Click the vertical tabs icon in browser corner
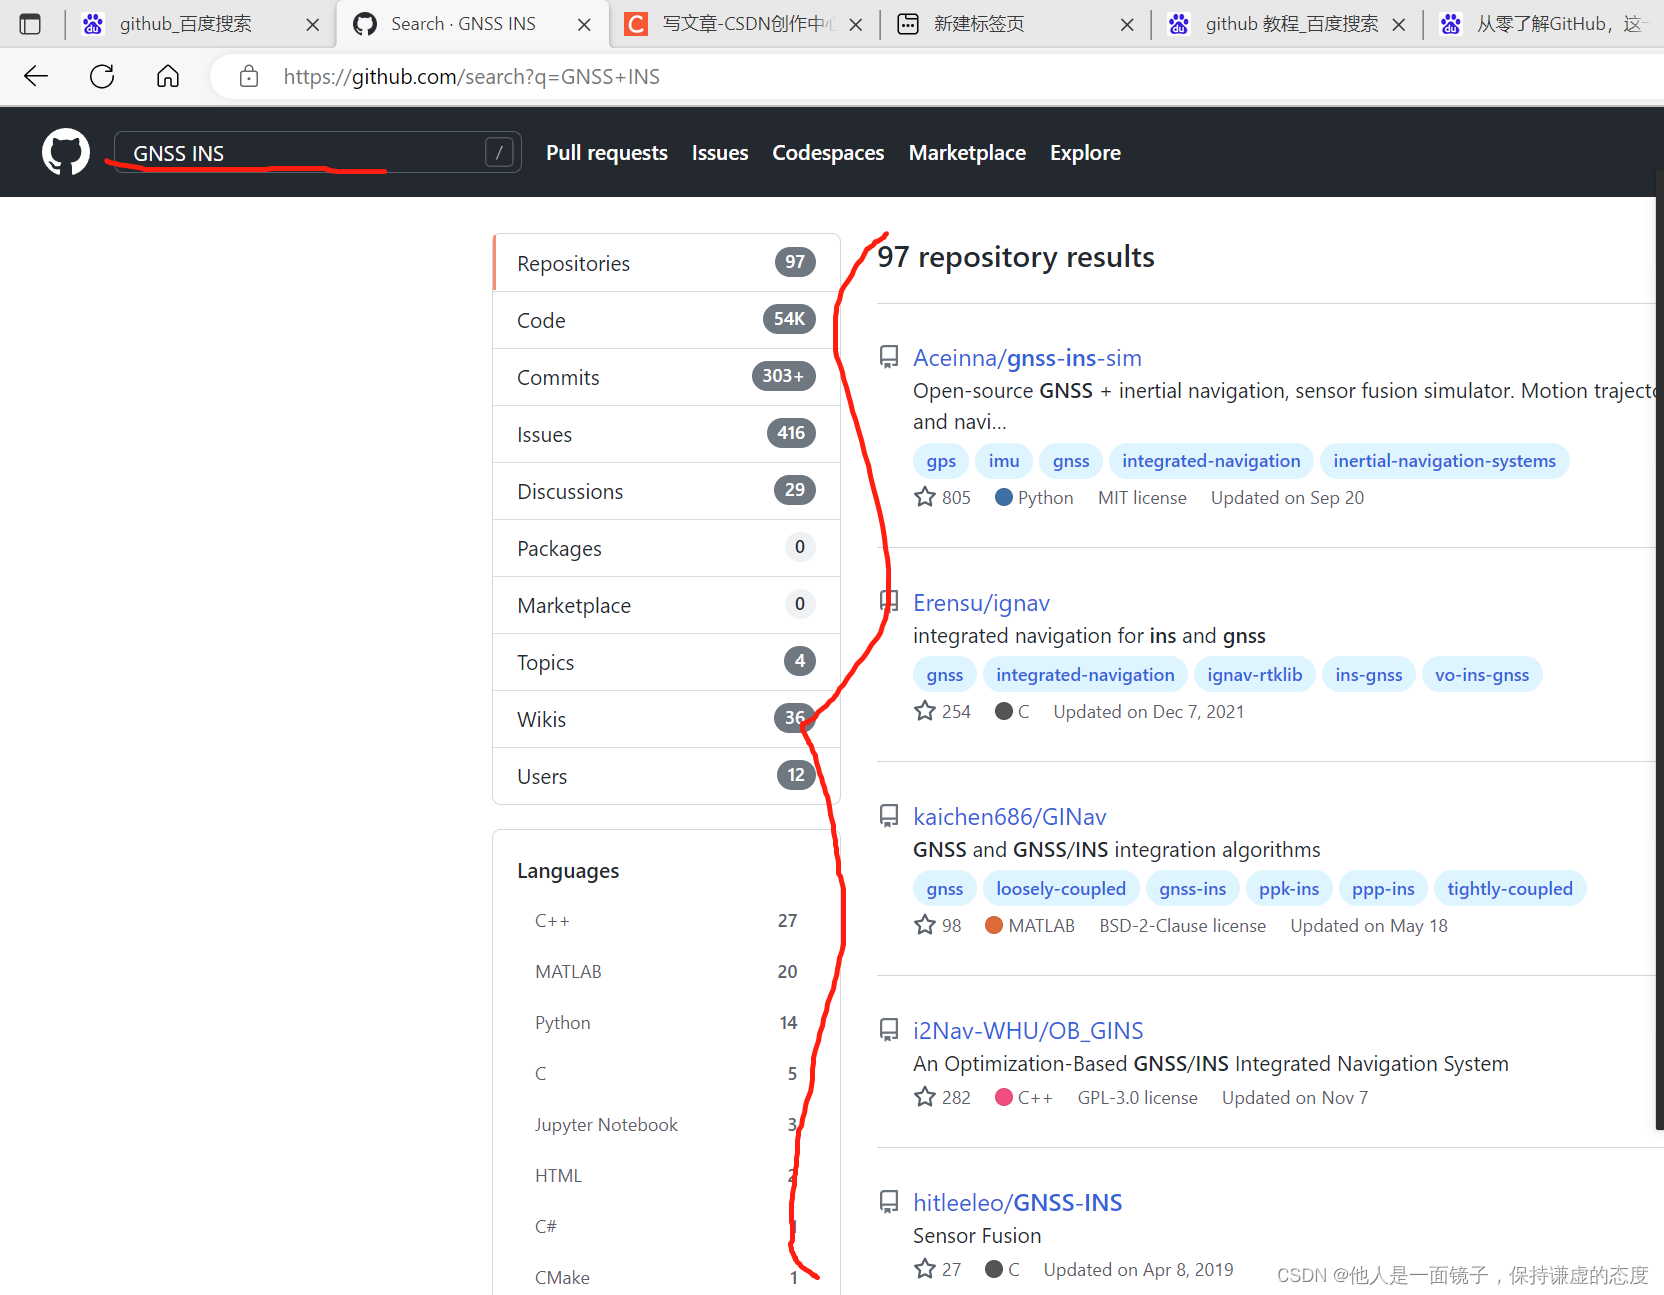 click(x=30, y=23)
